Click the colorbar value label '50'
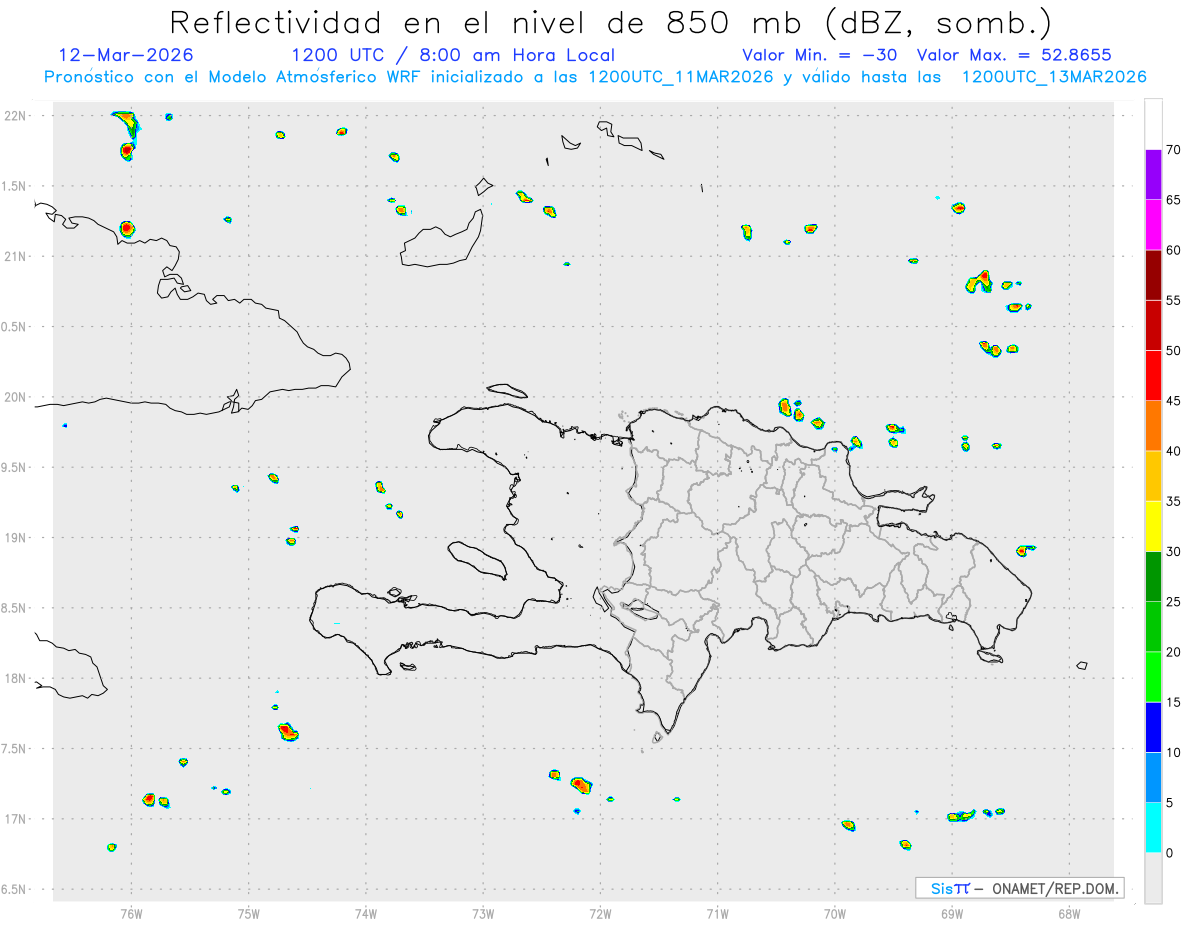 [x=1173, y=351]
